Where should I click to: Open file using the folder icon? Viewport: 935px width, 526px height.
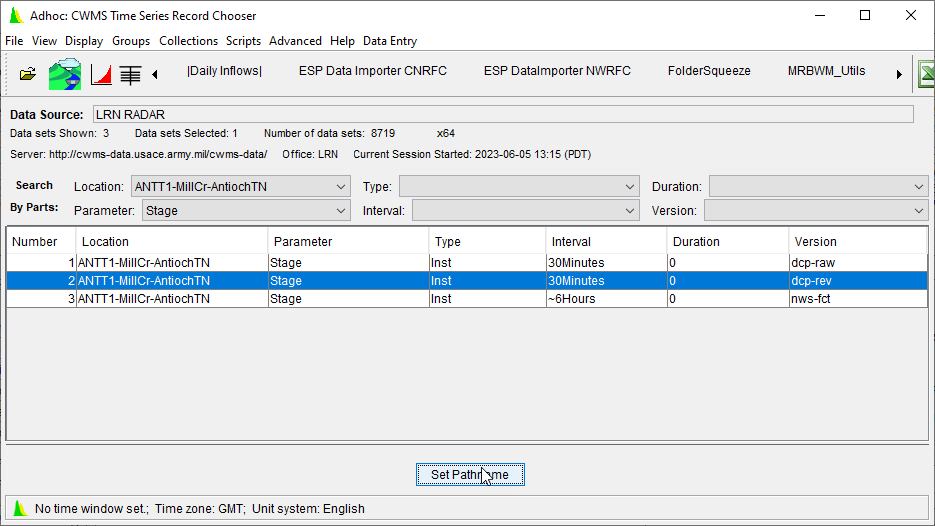[x=27, y=75]
